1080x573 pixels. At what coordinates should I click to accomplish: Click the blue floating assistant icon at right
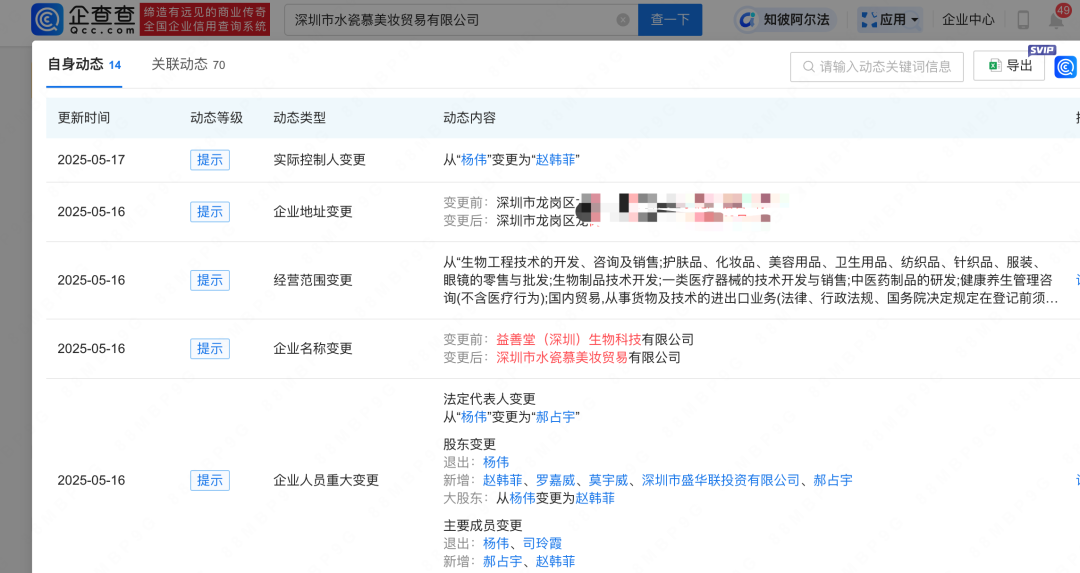coord(1066,67)
